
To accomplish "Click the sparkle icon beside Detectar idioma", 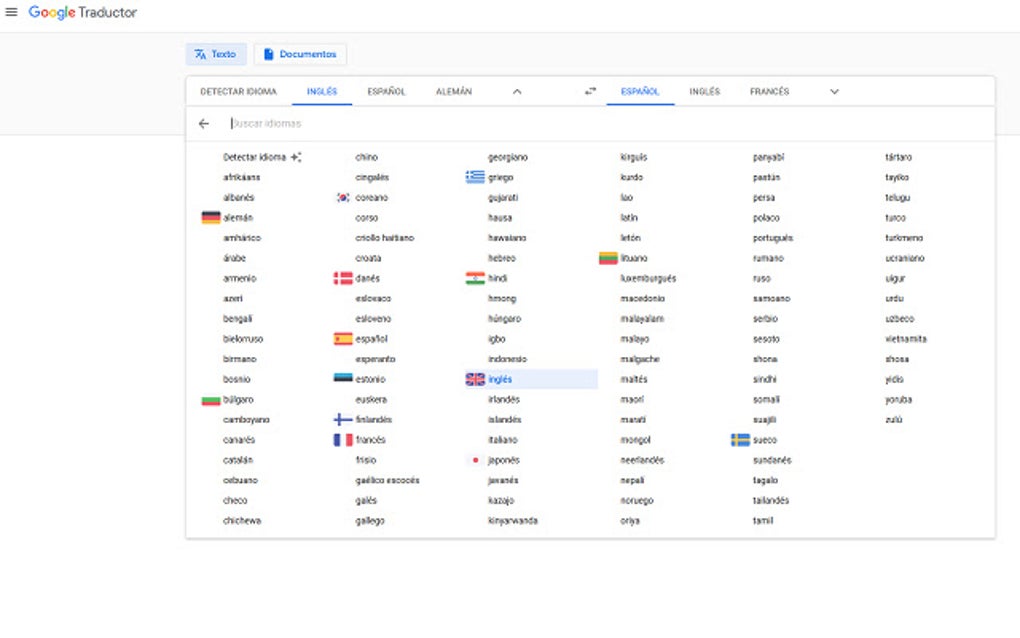I will [296, 157].
